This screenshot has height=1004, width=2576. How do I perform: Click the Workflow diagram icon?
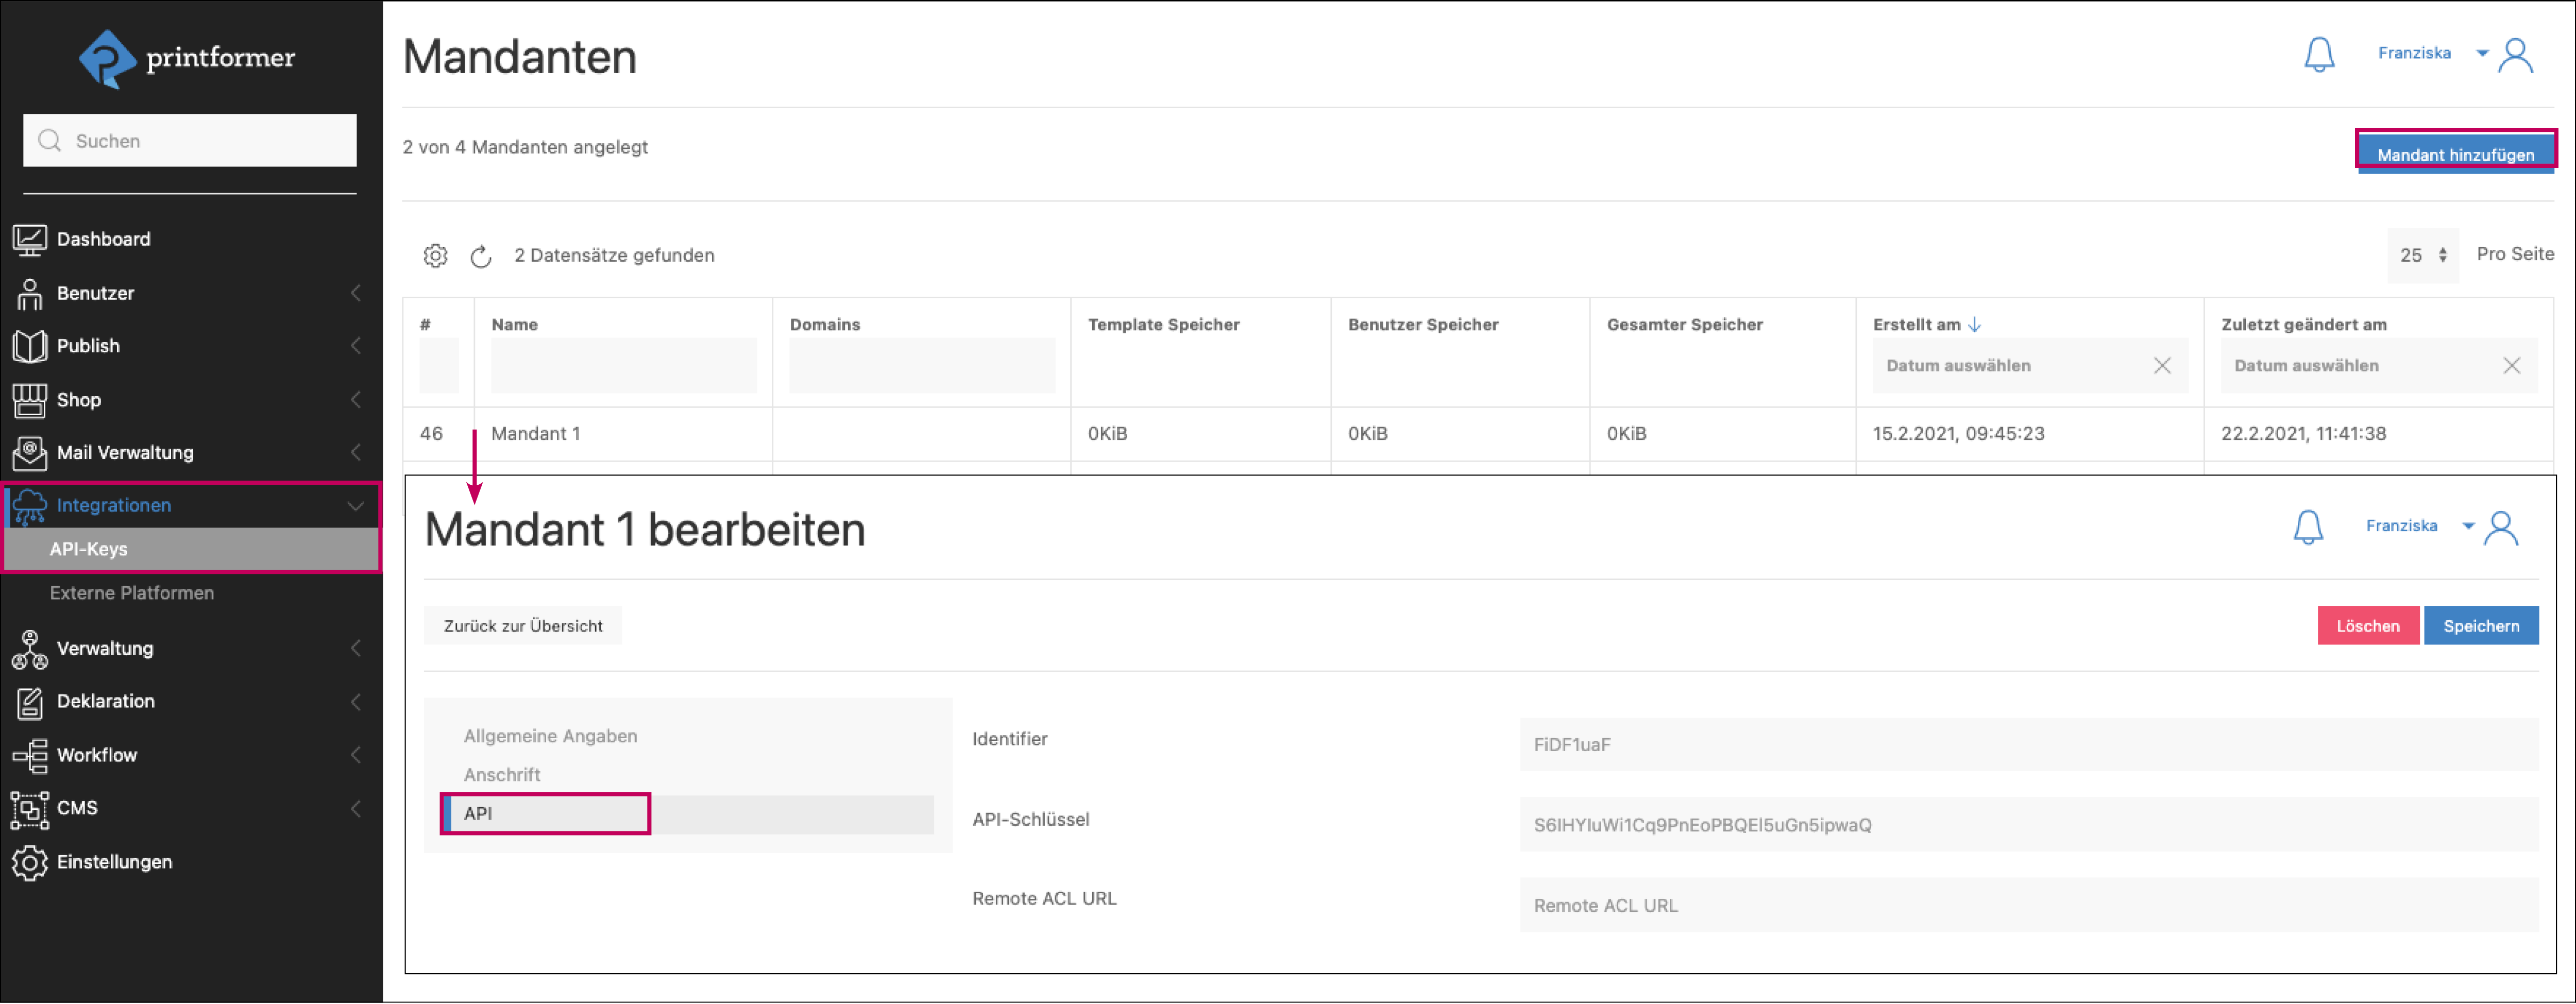click(29, 756)
